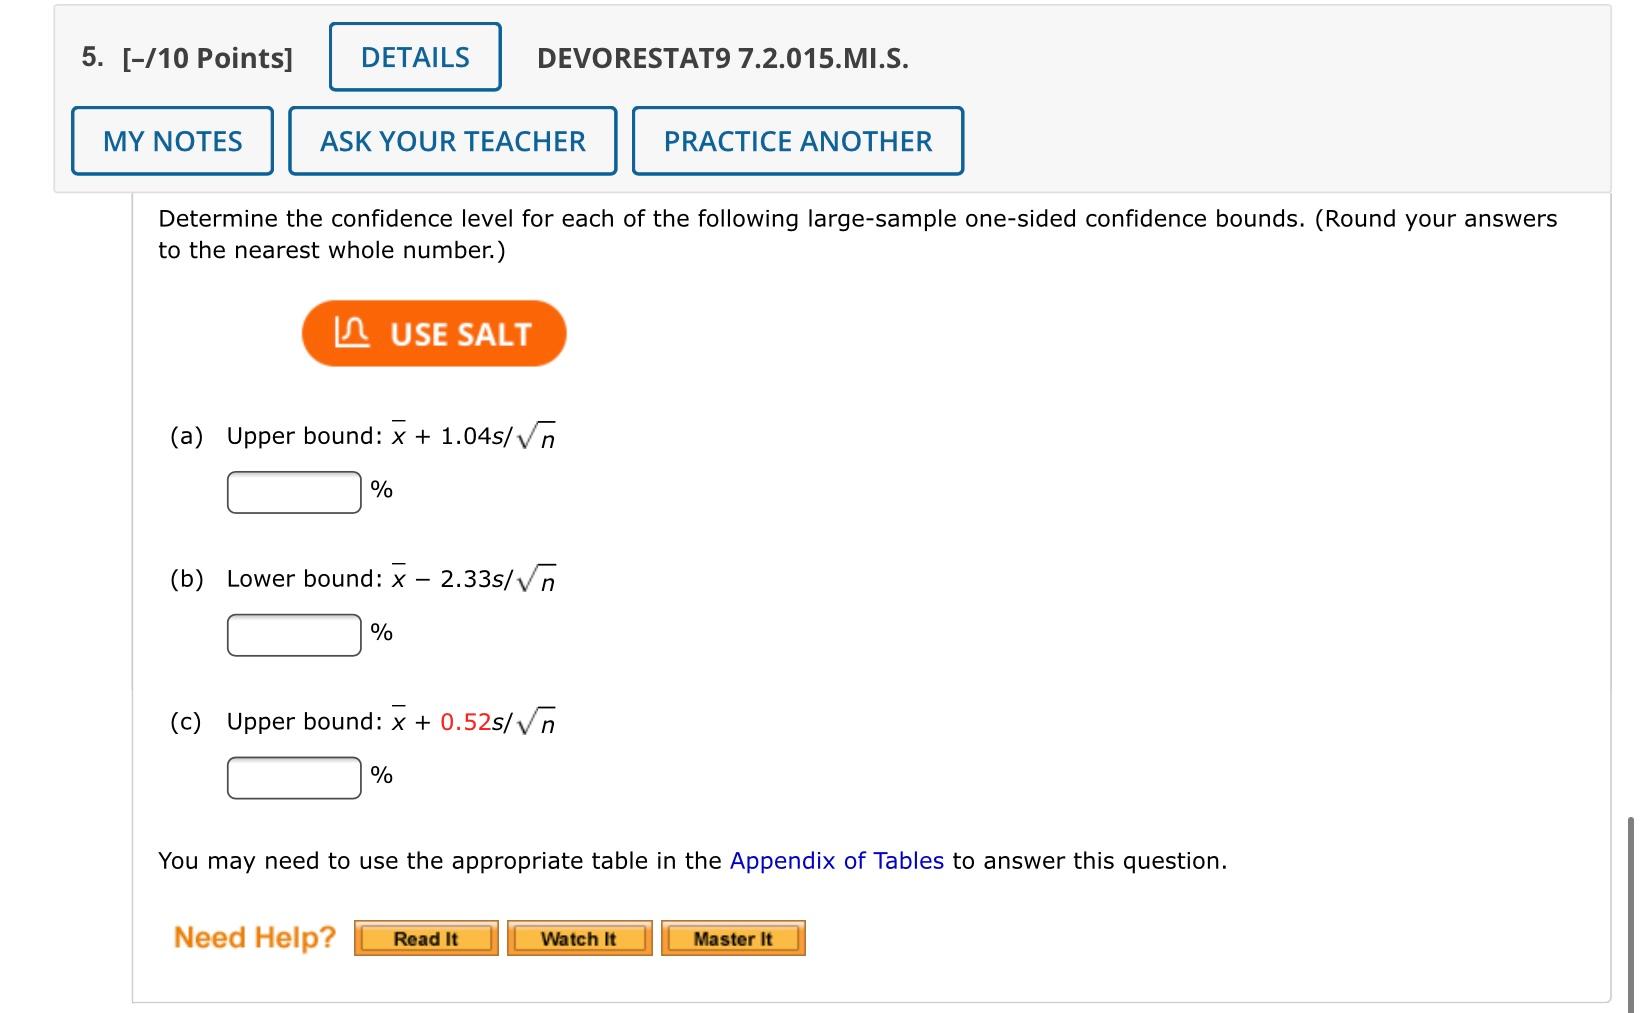Viewport: 1640px width, 1013px height.
Task: Click the DETAILS button
Action: pyautogui.click(x=413, y=57)
